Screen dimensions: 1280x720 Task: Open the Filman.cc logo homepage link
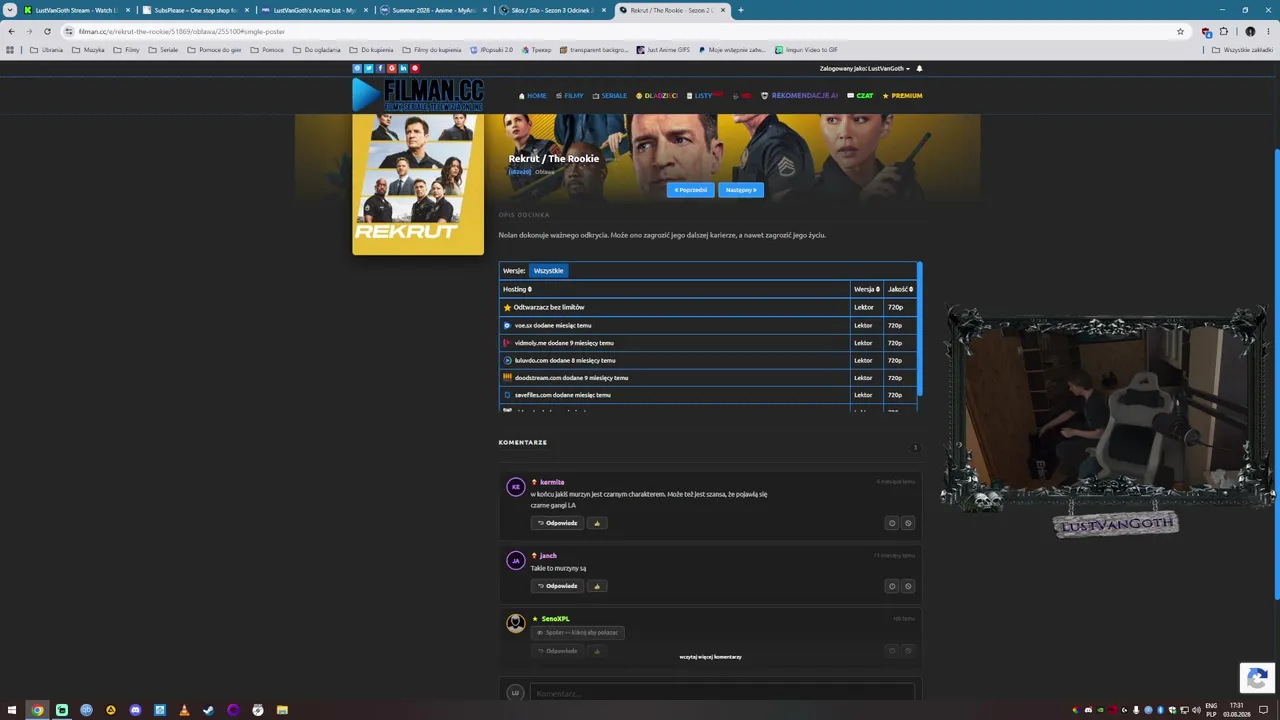coord(418,95)
